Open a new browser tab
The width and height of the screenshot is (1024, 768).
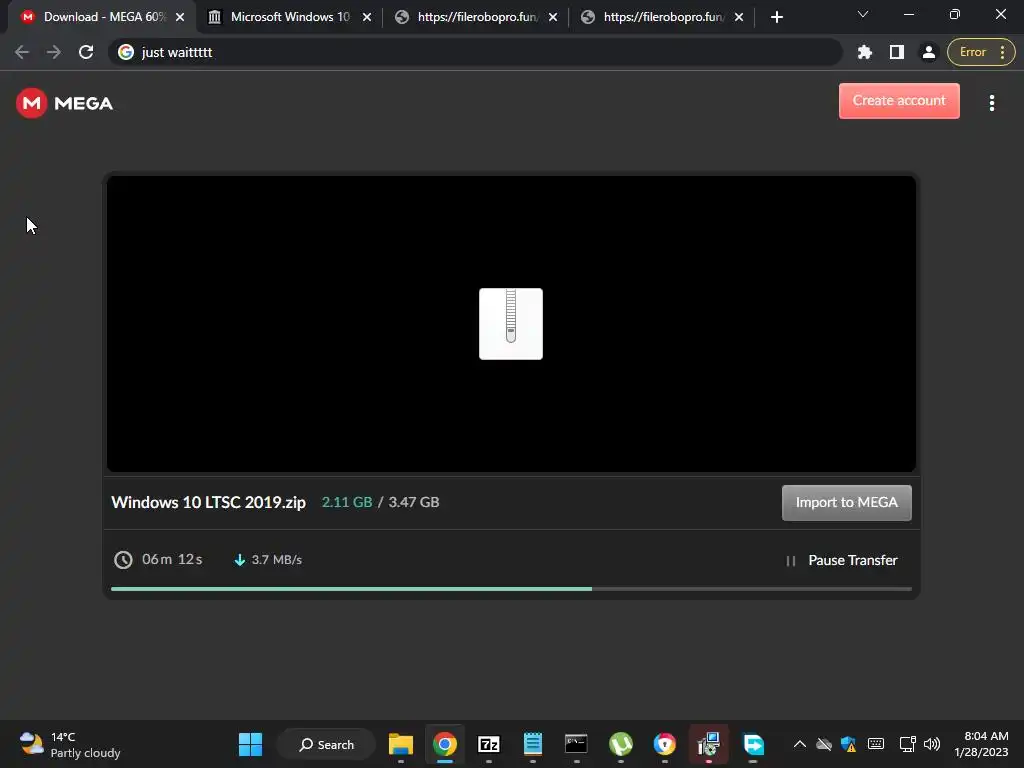(x=776, y=17)
